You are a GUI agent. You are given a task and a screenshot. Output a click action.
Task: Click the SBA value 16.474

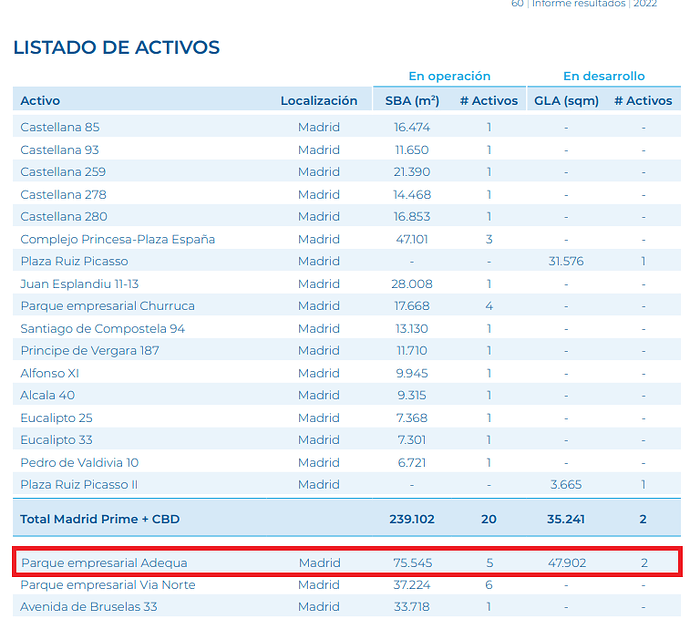(412, 127)
